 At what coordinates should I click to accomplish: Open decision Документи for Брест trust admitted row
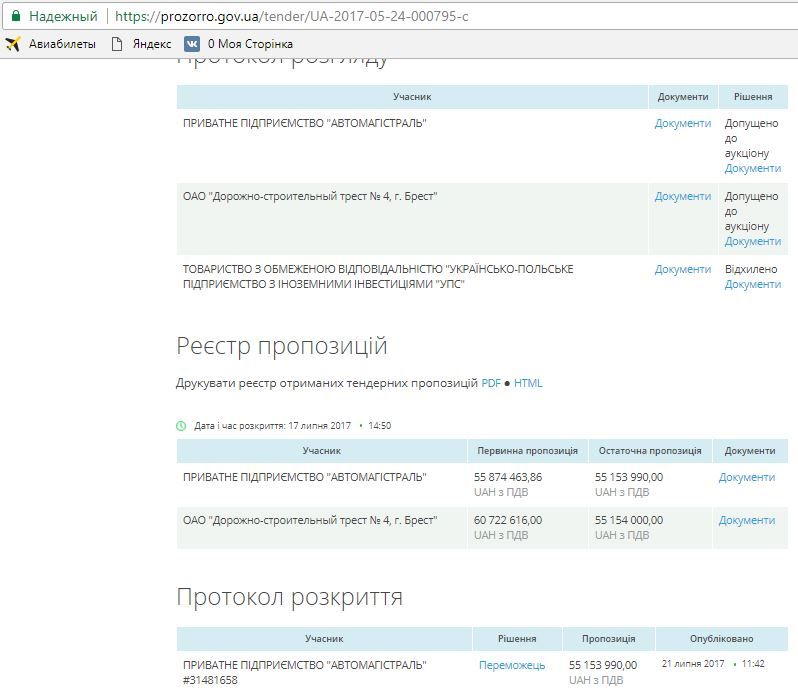(753, 241)
